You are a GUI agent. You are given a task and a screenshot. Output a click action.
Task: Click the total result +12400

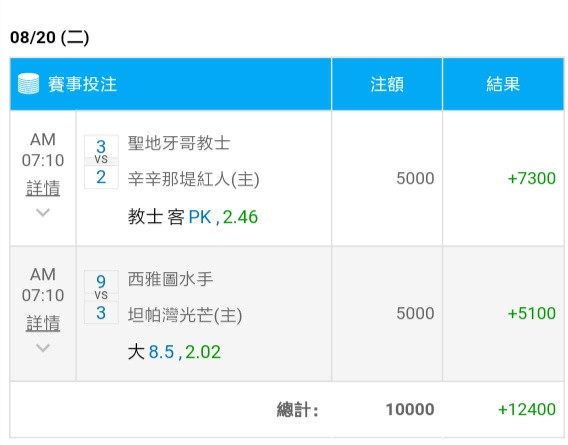click(527, 409)
